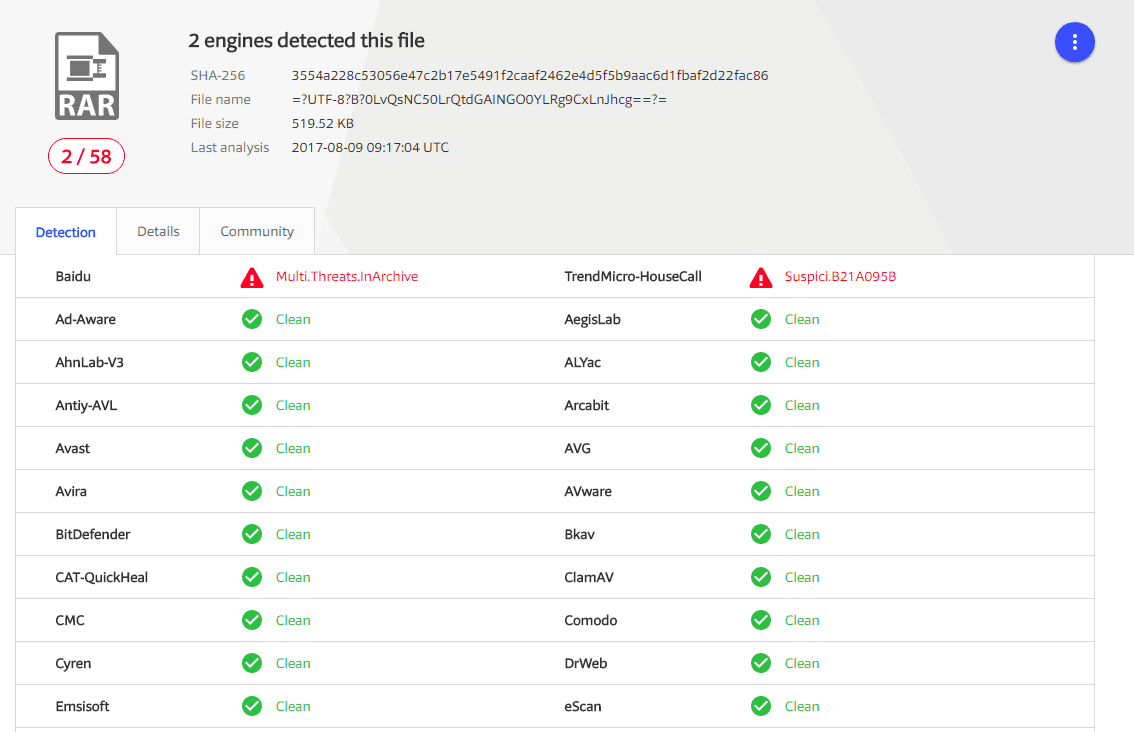Click Baidu's red warning triangle icon
Viewport: 1134px width, 732px height.
252,277
